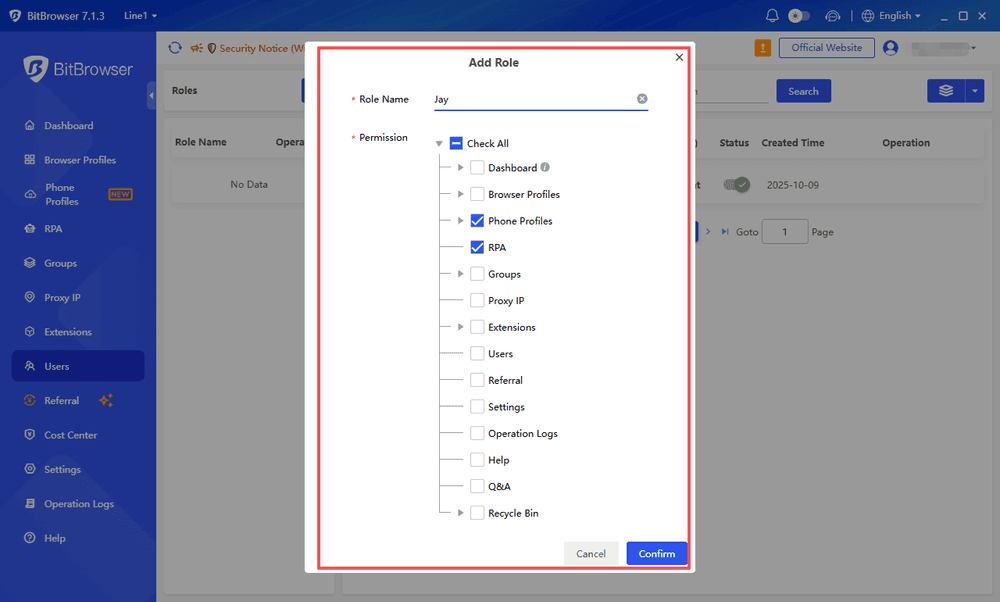
Task: Click the Referral sidebar icon
Action: [29, 400]
